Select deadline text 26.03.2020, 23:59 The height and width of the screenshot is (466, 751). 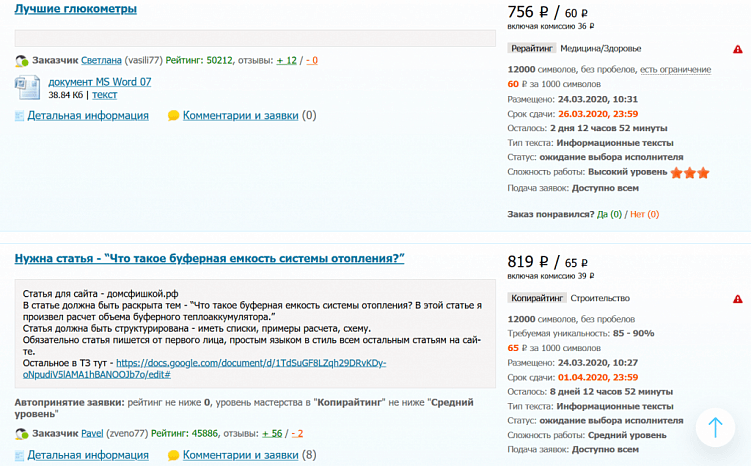598,114
